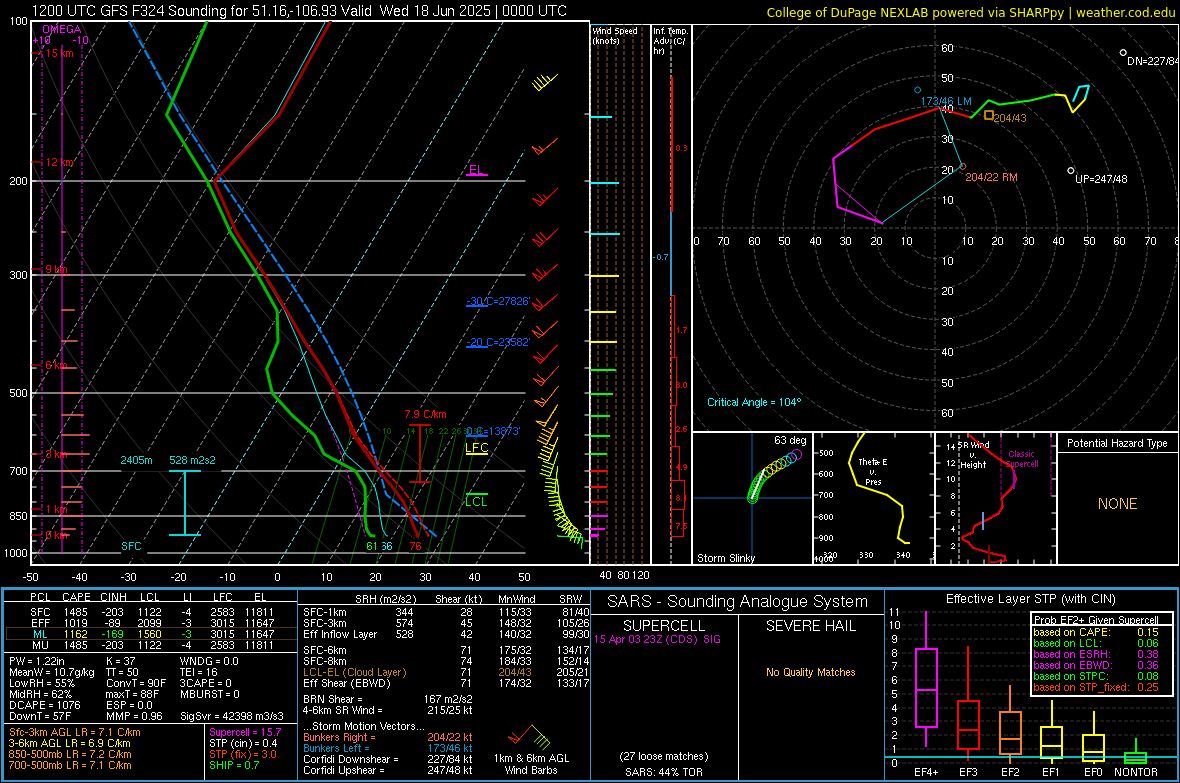Image resolution: width=1180 pixels, height=783 pixels.
Task: Select the highlighted ML parcel row
Action: tap(151, 634)
